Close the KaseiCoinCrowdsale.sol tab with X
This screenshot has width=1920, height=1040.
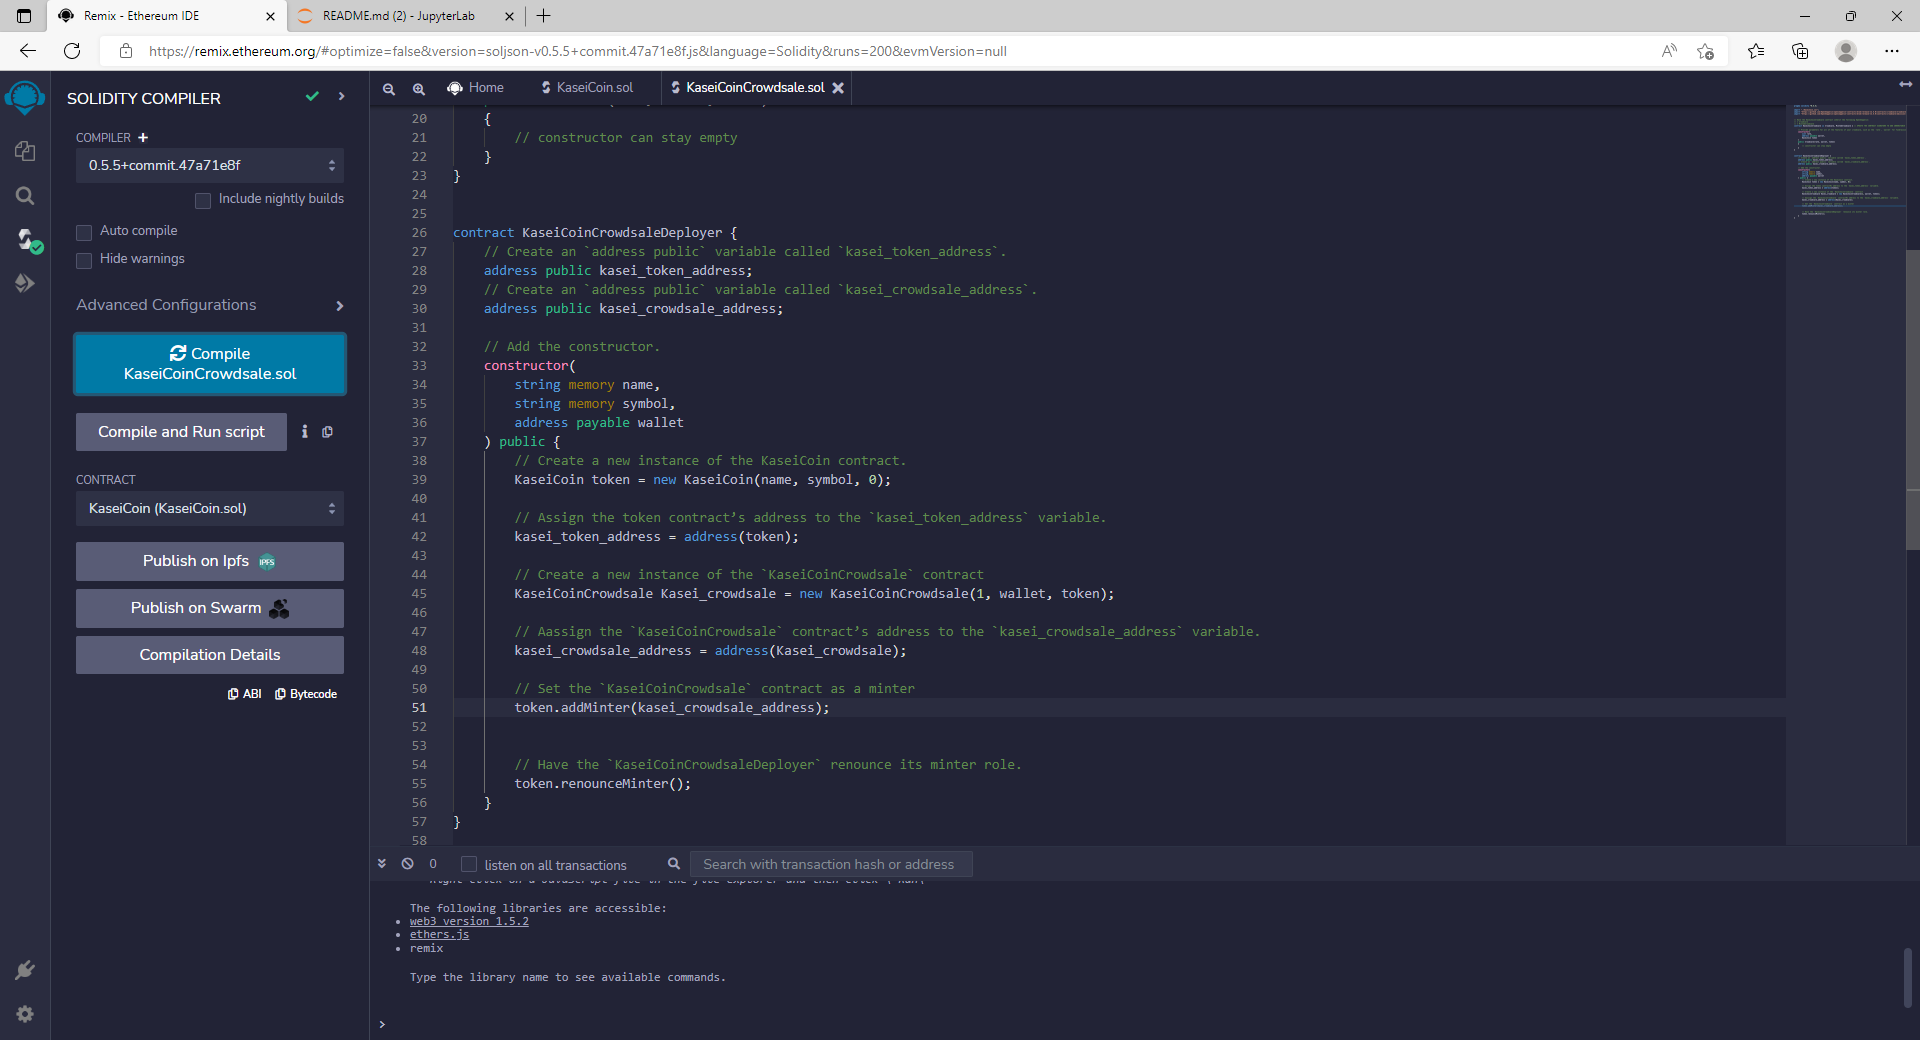pyautogui.click(x=838, y=88)
